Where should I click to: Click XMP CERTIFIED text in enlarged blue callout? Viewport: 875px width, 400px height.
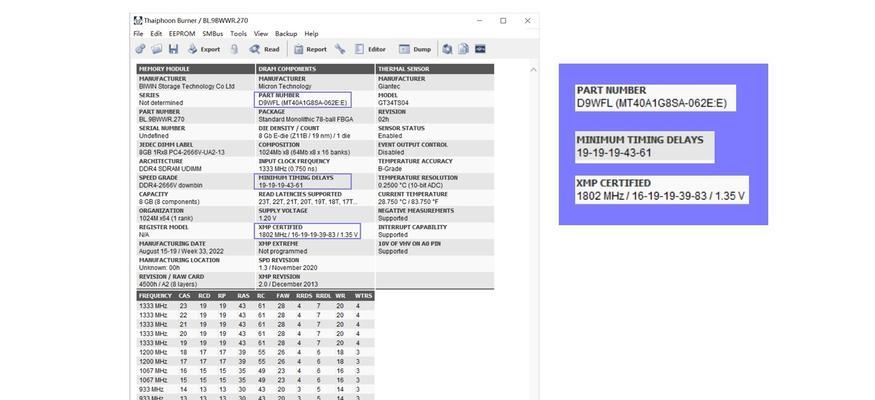point(613,183)
